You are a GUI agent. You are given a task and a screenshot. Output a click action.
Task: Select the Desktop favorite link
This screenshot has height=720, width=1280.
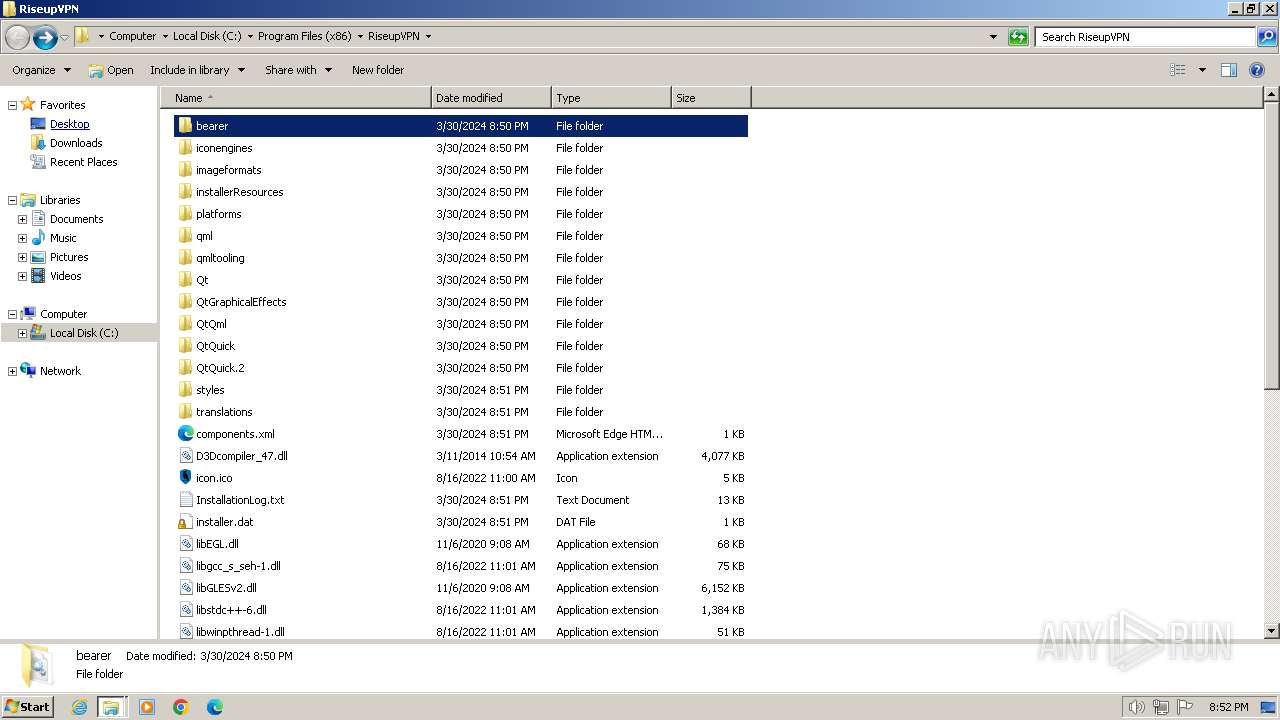pyautogui.click(x=70, y=124)
